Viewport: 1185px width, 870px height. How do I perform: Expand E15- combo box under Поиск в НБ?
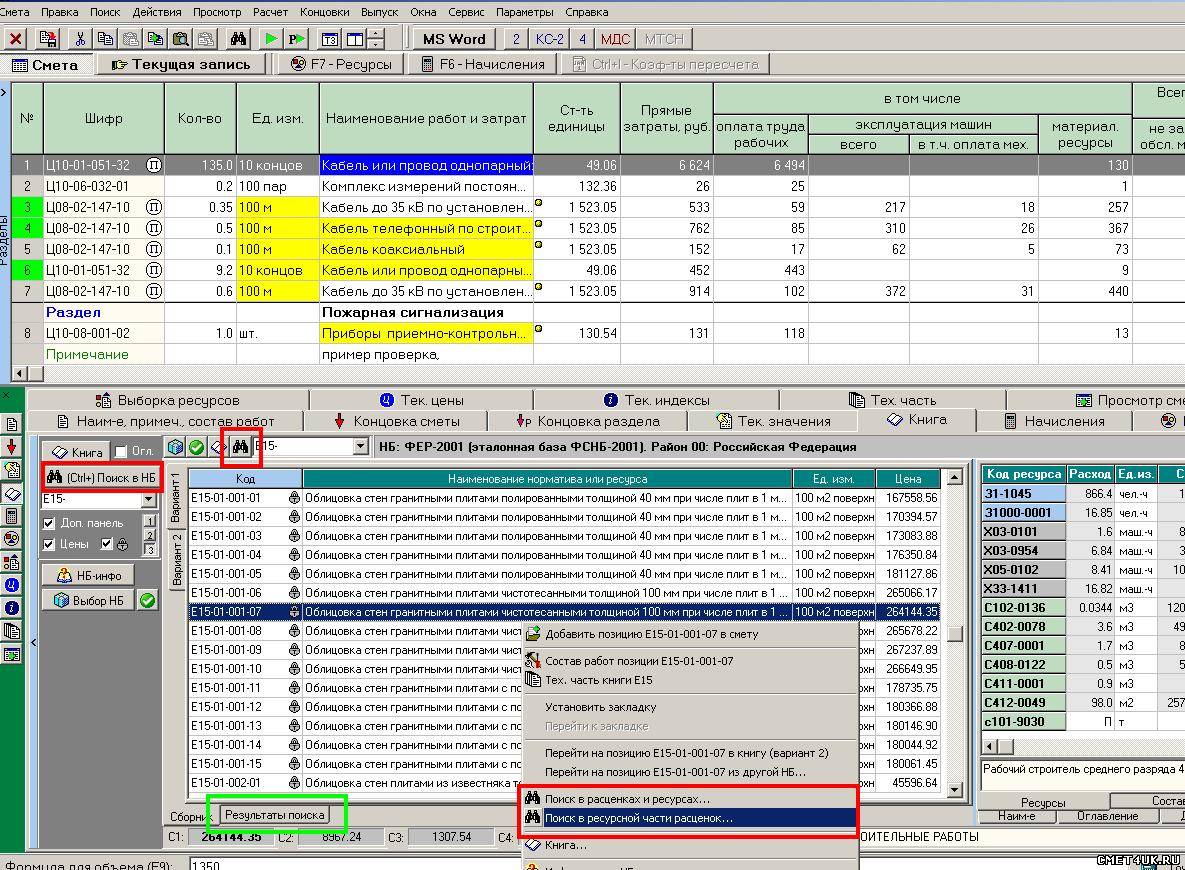click(x=149, y=499)
